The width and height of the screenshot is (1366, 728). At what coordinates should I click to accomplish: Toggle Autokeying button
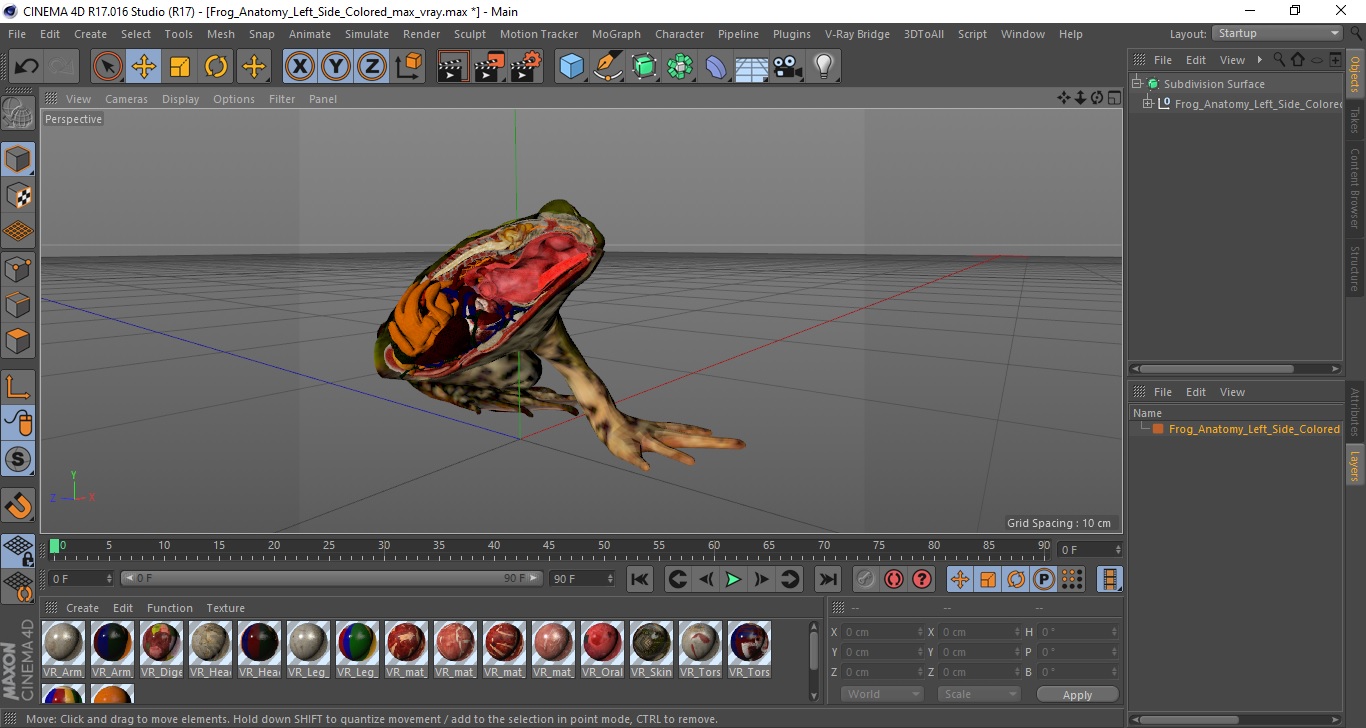[x=894, y=579]
